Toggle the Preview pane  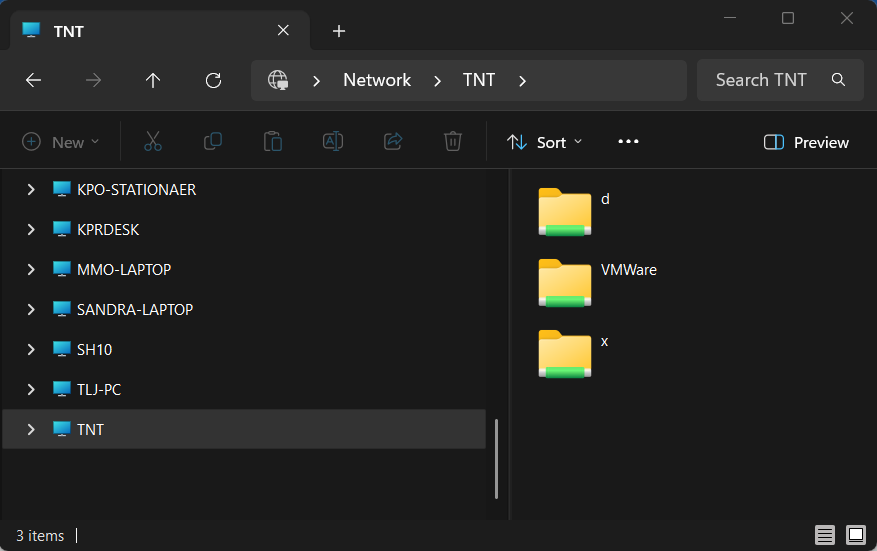tap(806, 143)
